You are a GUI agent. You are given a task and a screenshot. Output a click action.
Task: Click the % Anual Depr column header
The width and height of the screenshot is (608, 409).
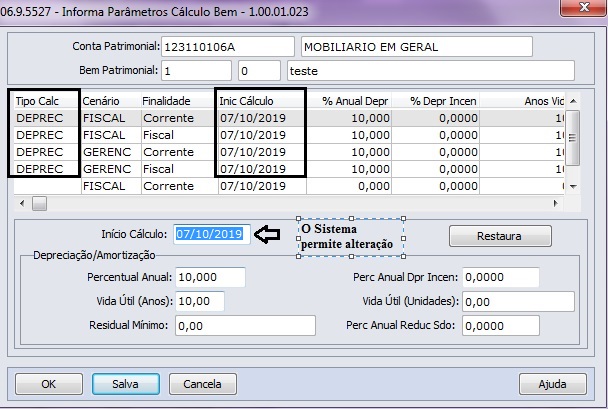[349, 101]
